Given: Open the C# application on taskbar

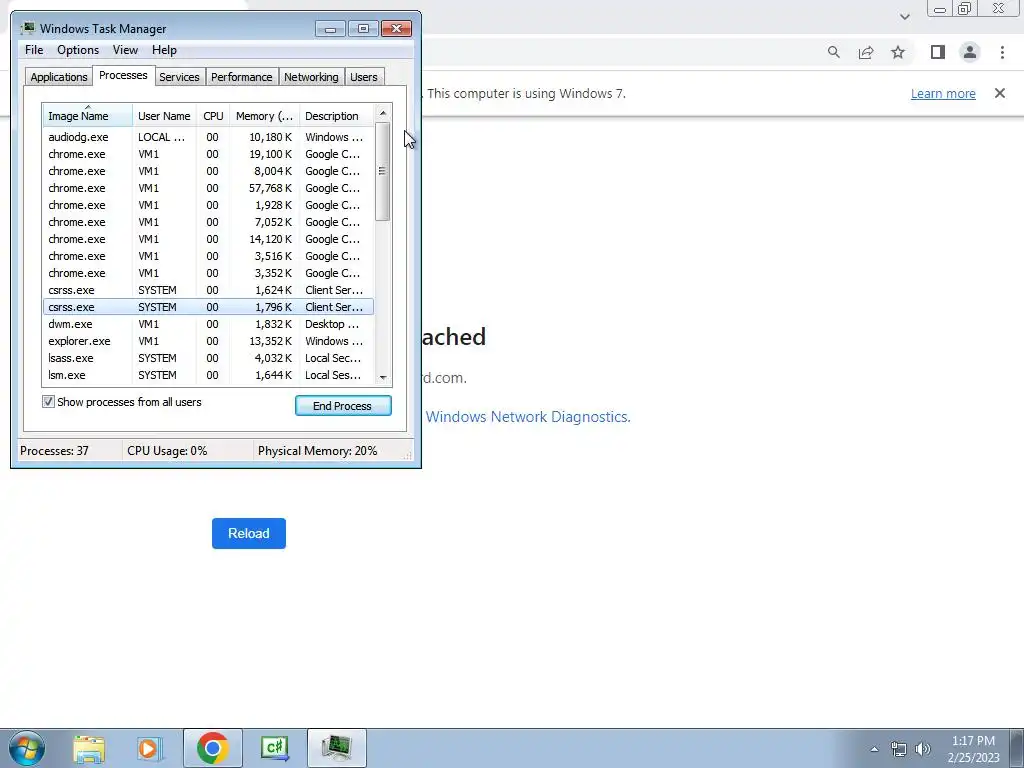Looking at the screenshot, I should pyautogui.click(x=274, y=748).
